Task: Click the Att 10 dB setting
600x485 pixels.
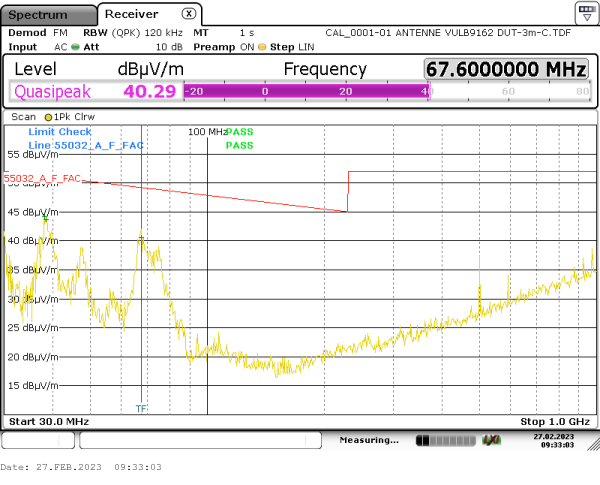Action: coord(133,47)
